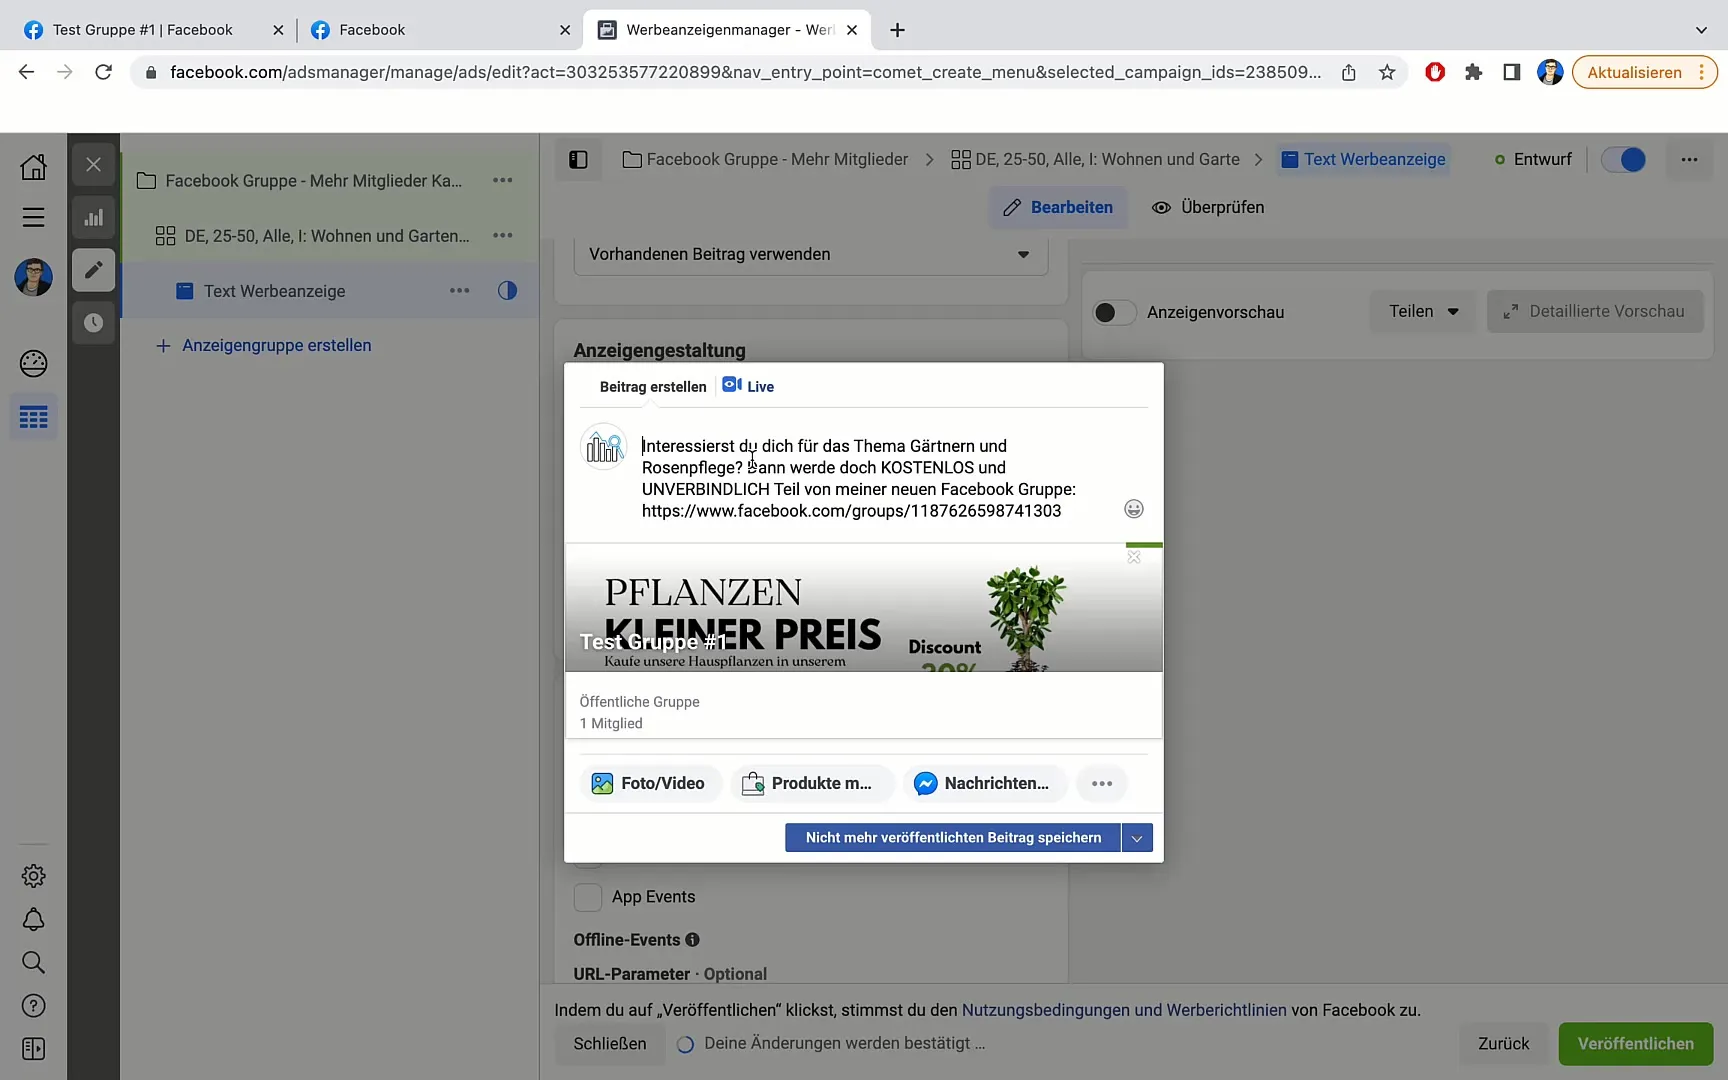Click Facebook Gruppe - Mehr Mitglieder breadcrumb
Screen dimensions: 1728x1080
pyautogui.click(x=765, y=160)
